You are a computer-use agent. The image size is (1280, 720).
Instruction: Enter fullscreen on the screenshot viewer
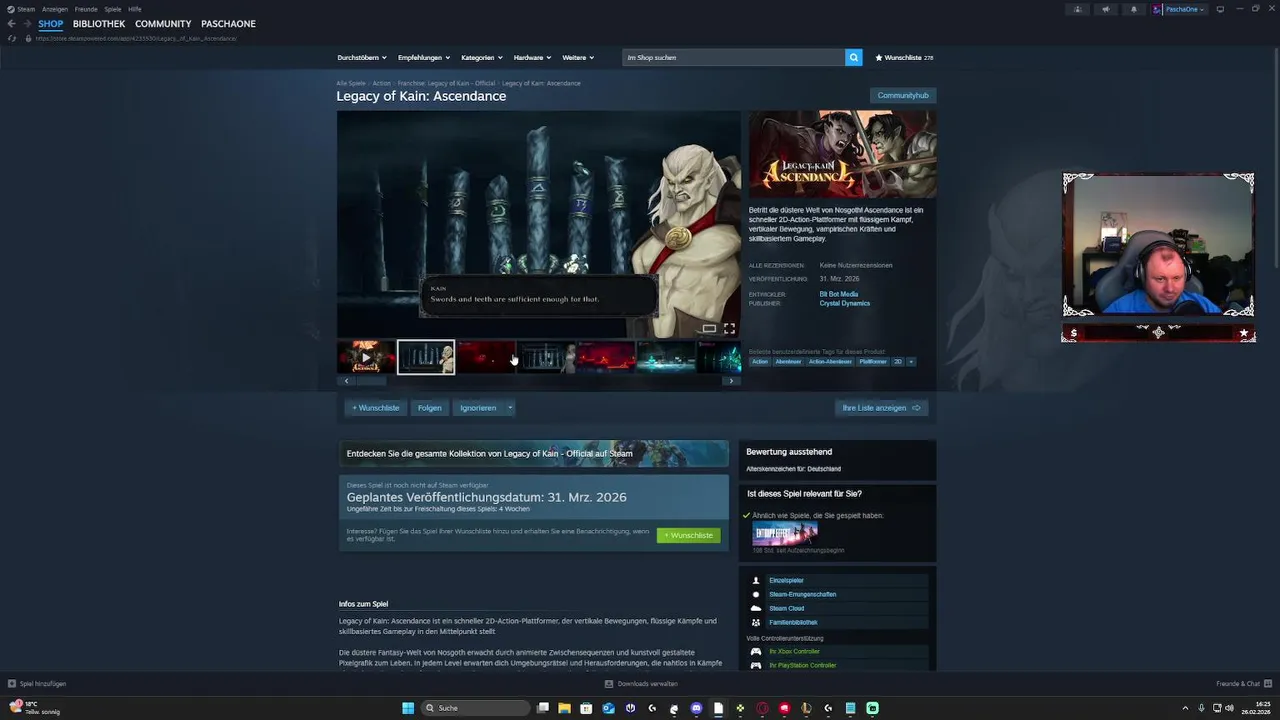pyautogui.click(x=729, y=328)
